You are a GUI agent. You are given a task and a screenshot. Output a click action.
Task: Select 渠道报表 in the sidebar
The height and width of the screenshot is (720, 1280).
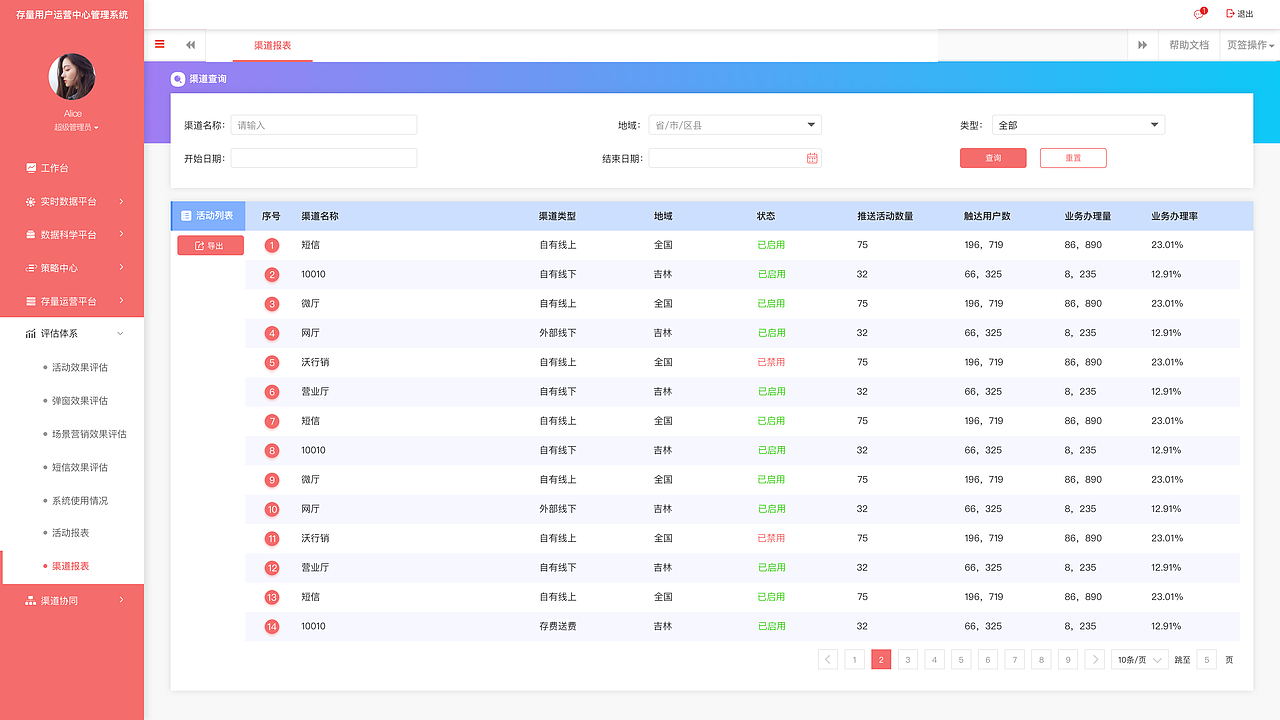click(72, 566)
